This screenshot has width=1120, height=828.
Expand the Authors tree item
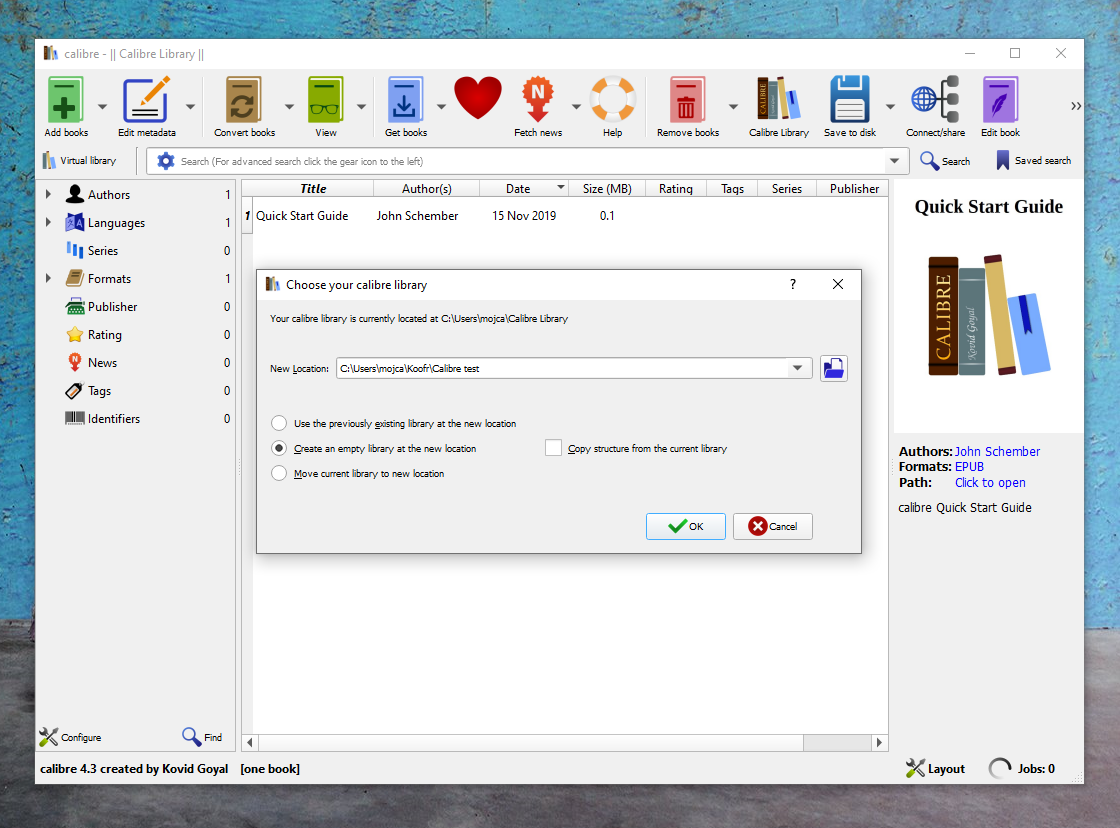pyautogui.click(x=48, y=195)
